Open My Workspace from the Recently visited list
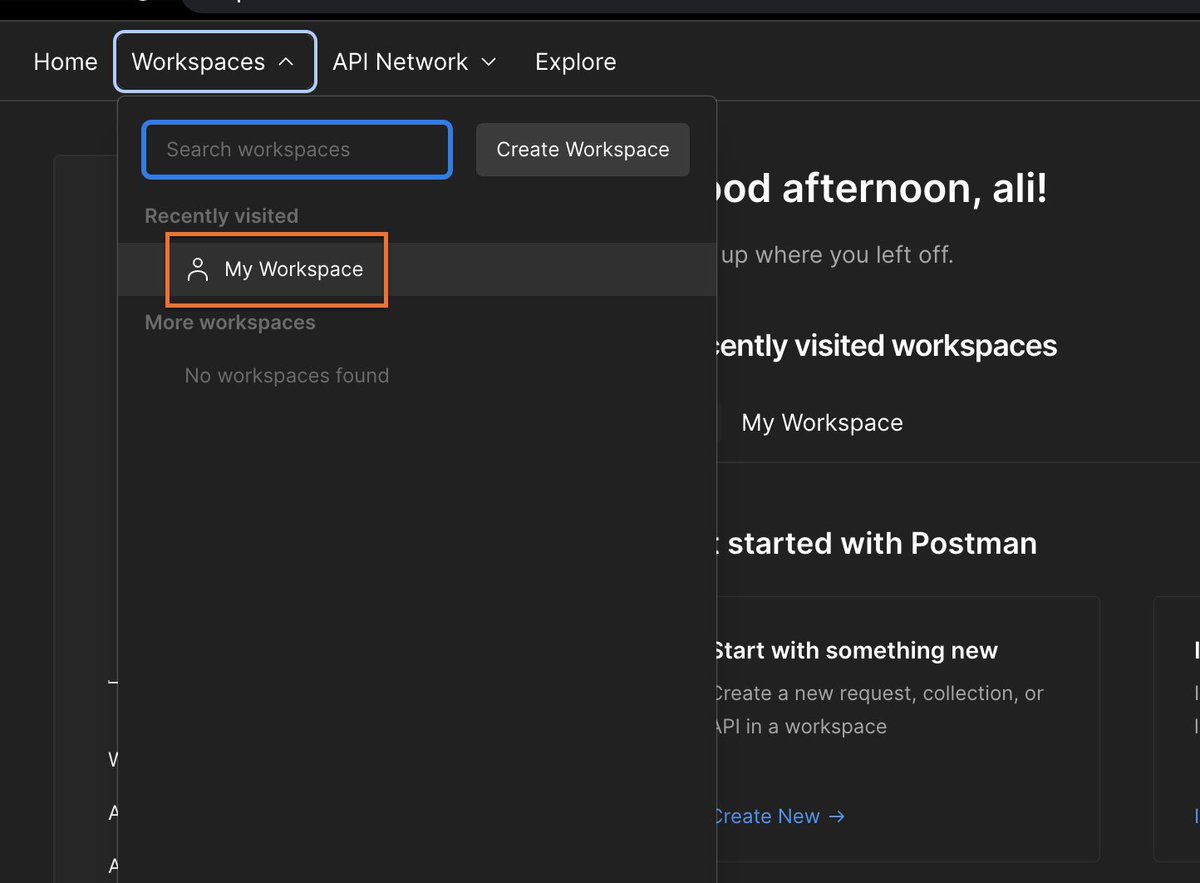The width and height of the screenshot is (1200, 883). point(417,269)
